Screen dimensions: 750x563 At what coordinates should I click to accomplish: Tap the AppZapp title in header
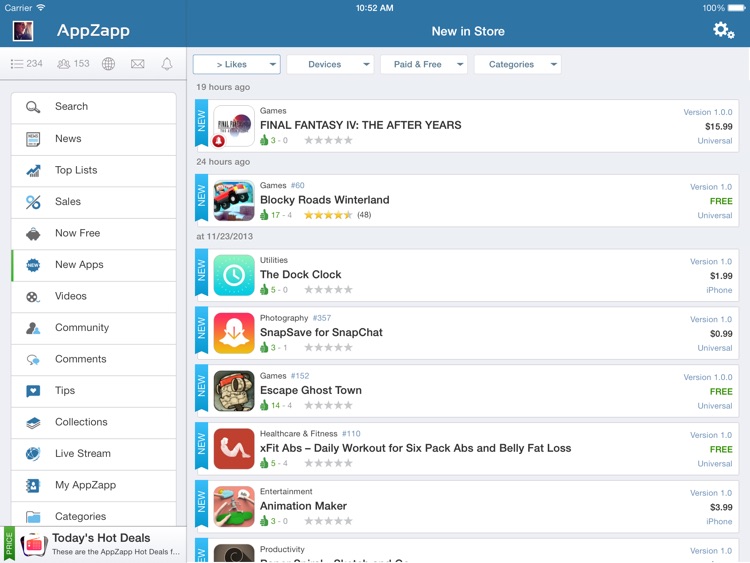(93, 31)
